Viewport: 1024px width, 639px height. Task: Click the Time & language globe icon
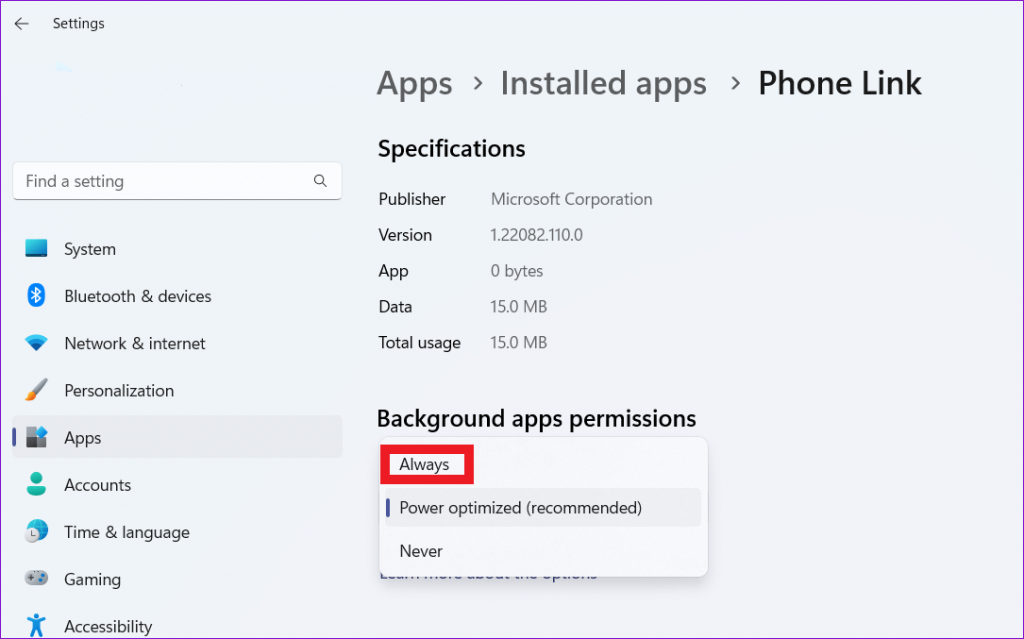[x=36, y=531]
